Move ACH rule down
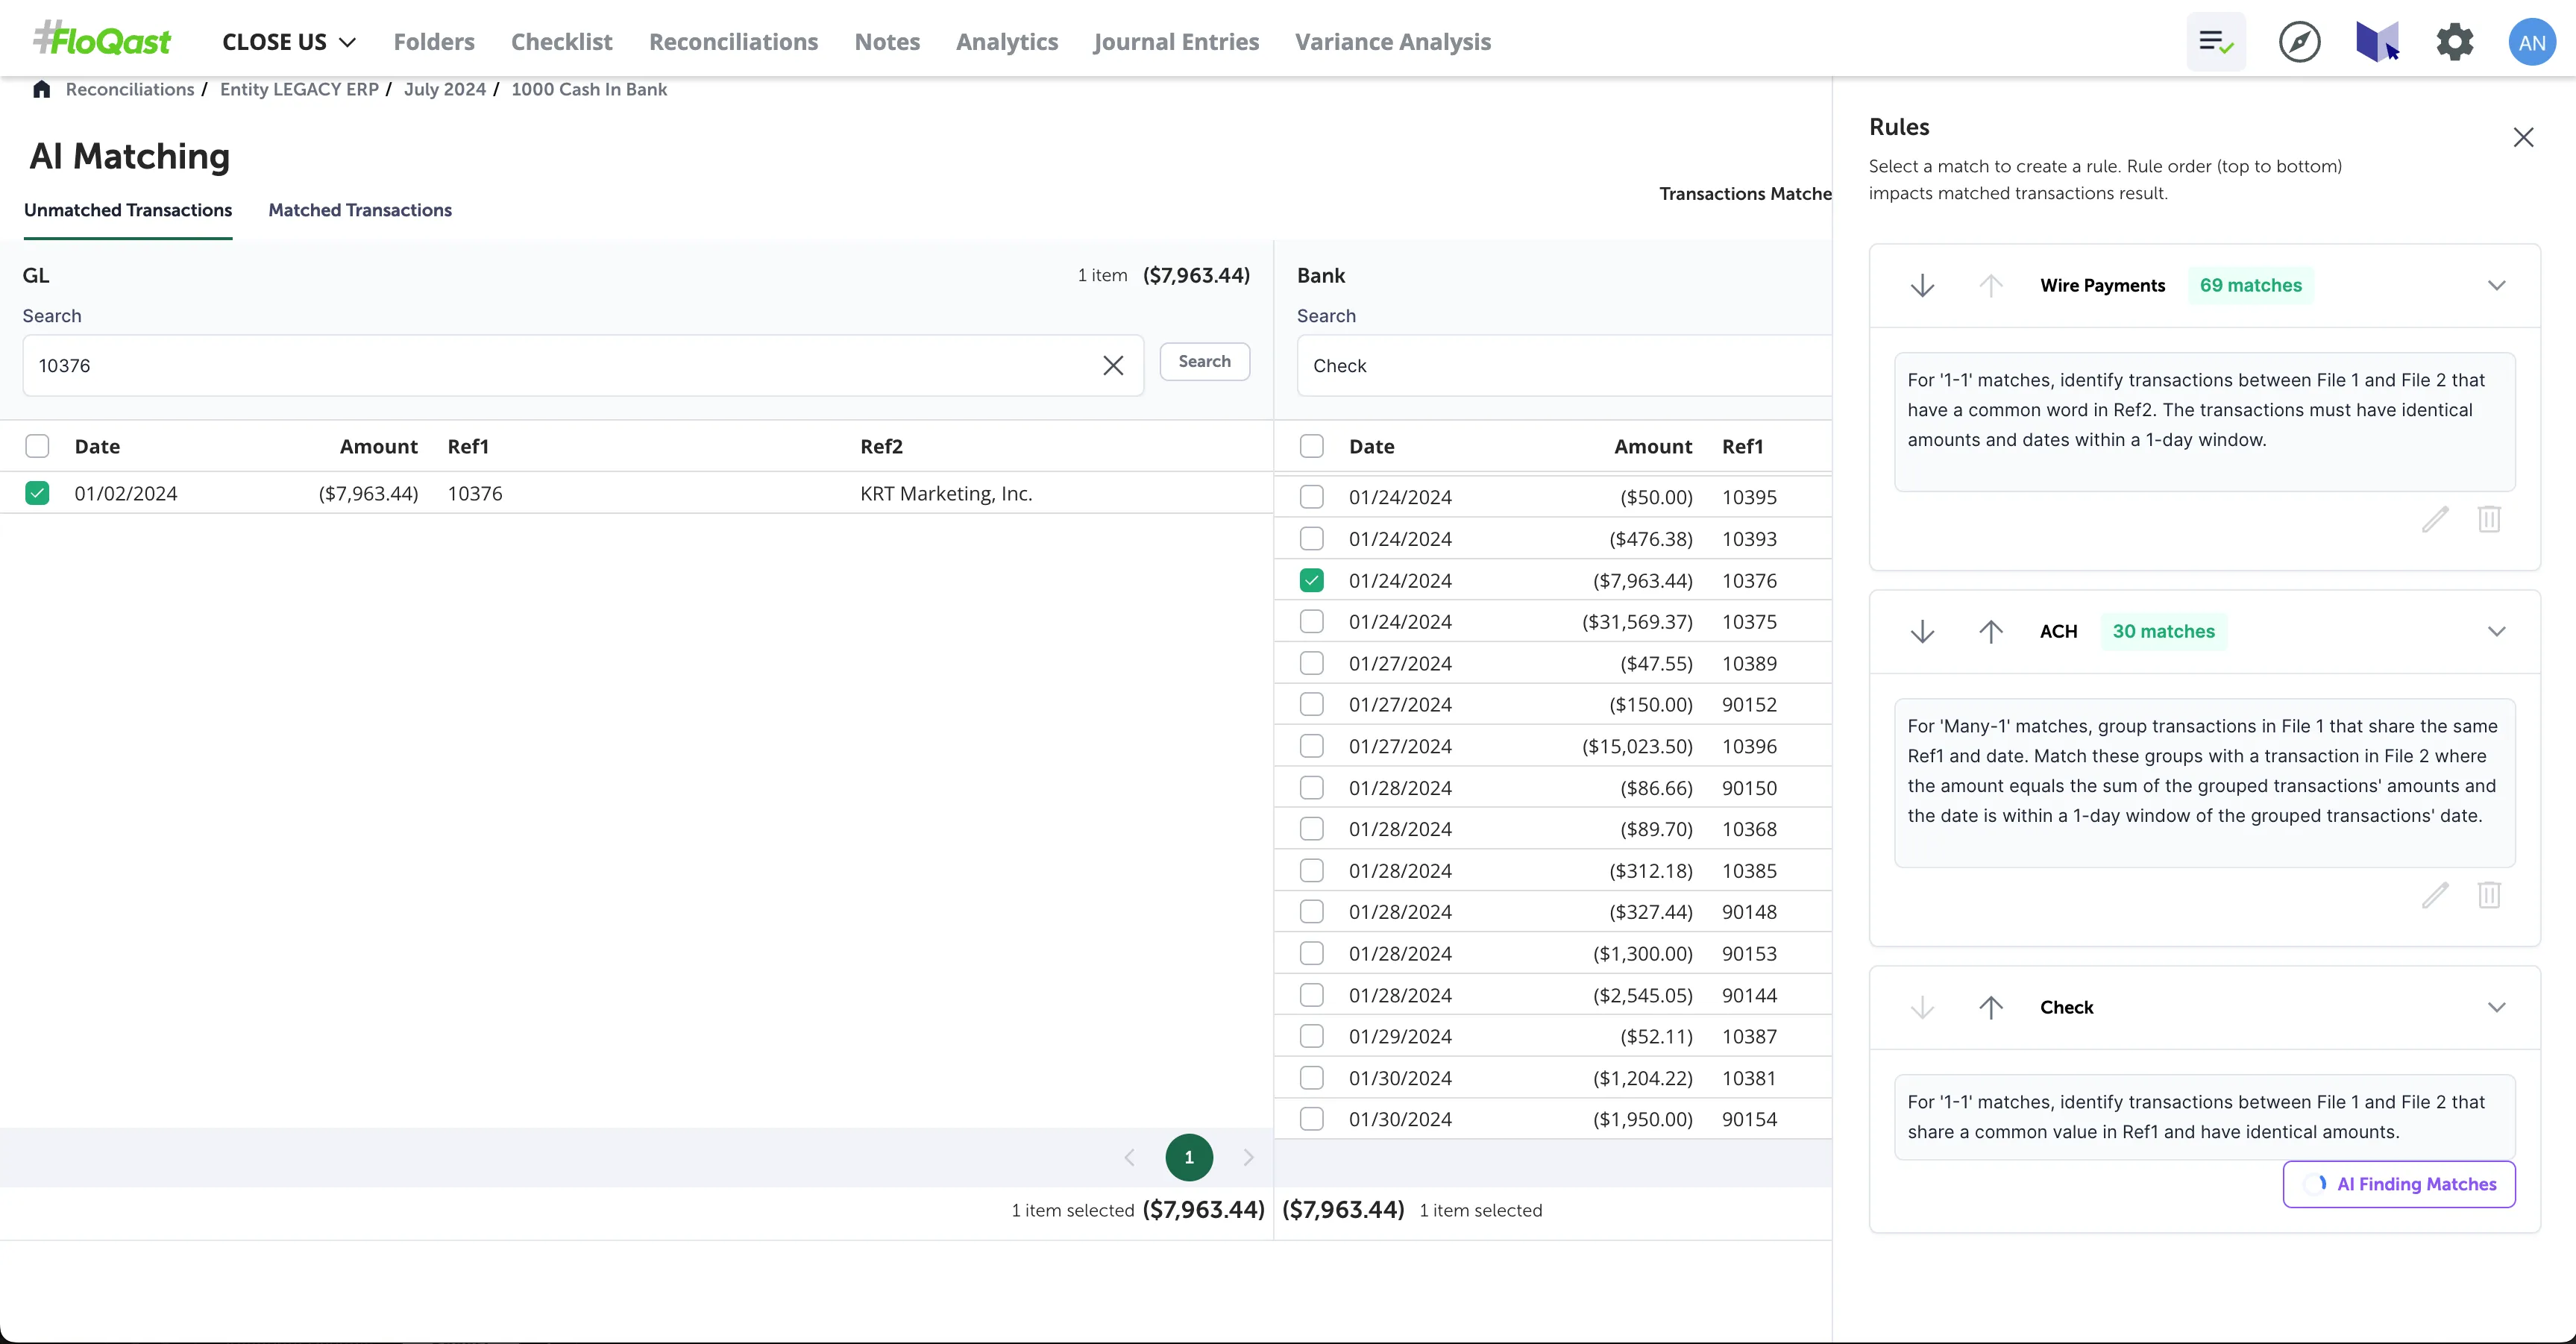2576x1344 pixels. [x=1922, y=632]
